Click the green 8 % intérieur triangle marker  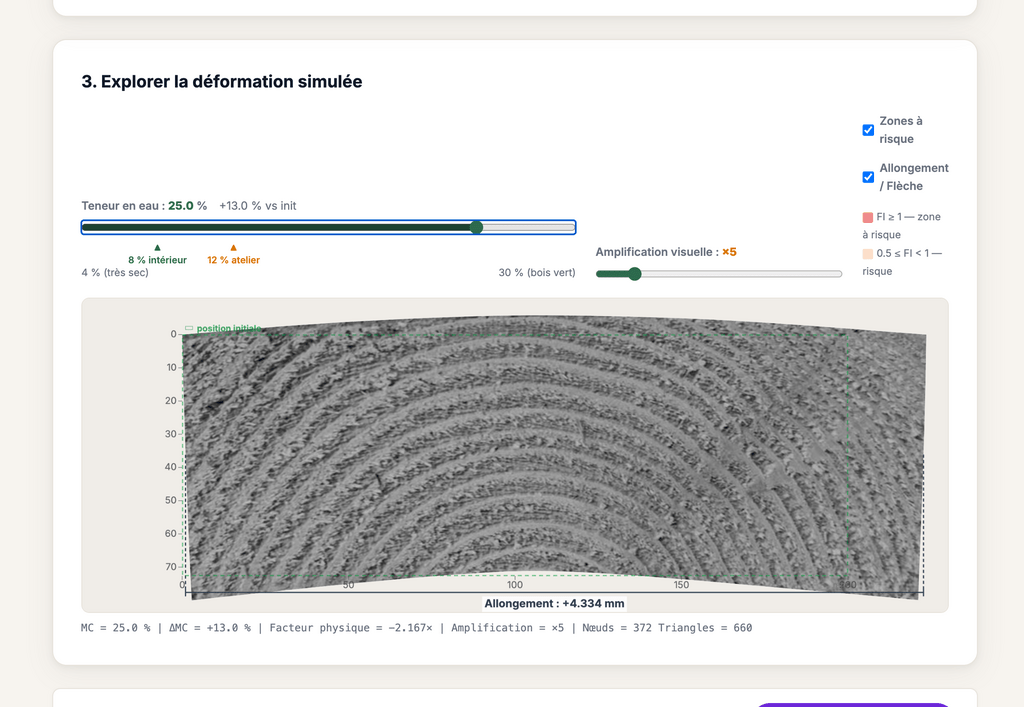(x=157, y=247)
